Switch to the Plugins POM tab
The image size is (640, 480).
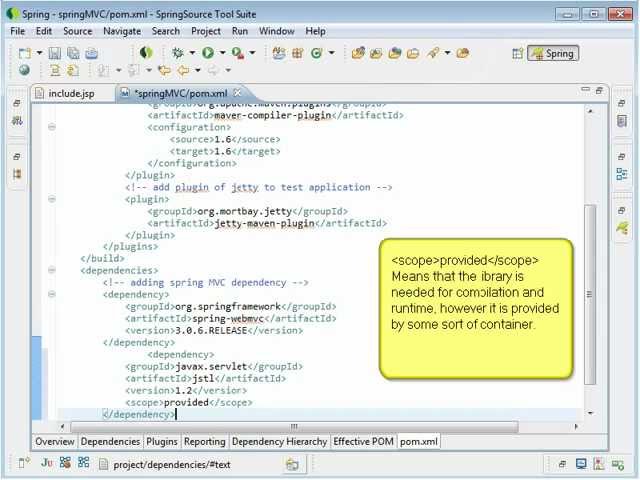click(162, 442)
